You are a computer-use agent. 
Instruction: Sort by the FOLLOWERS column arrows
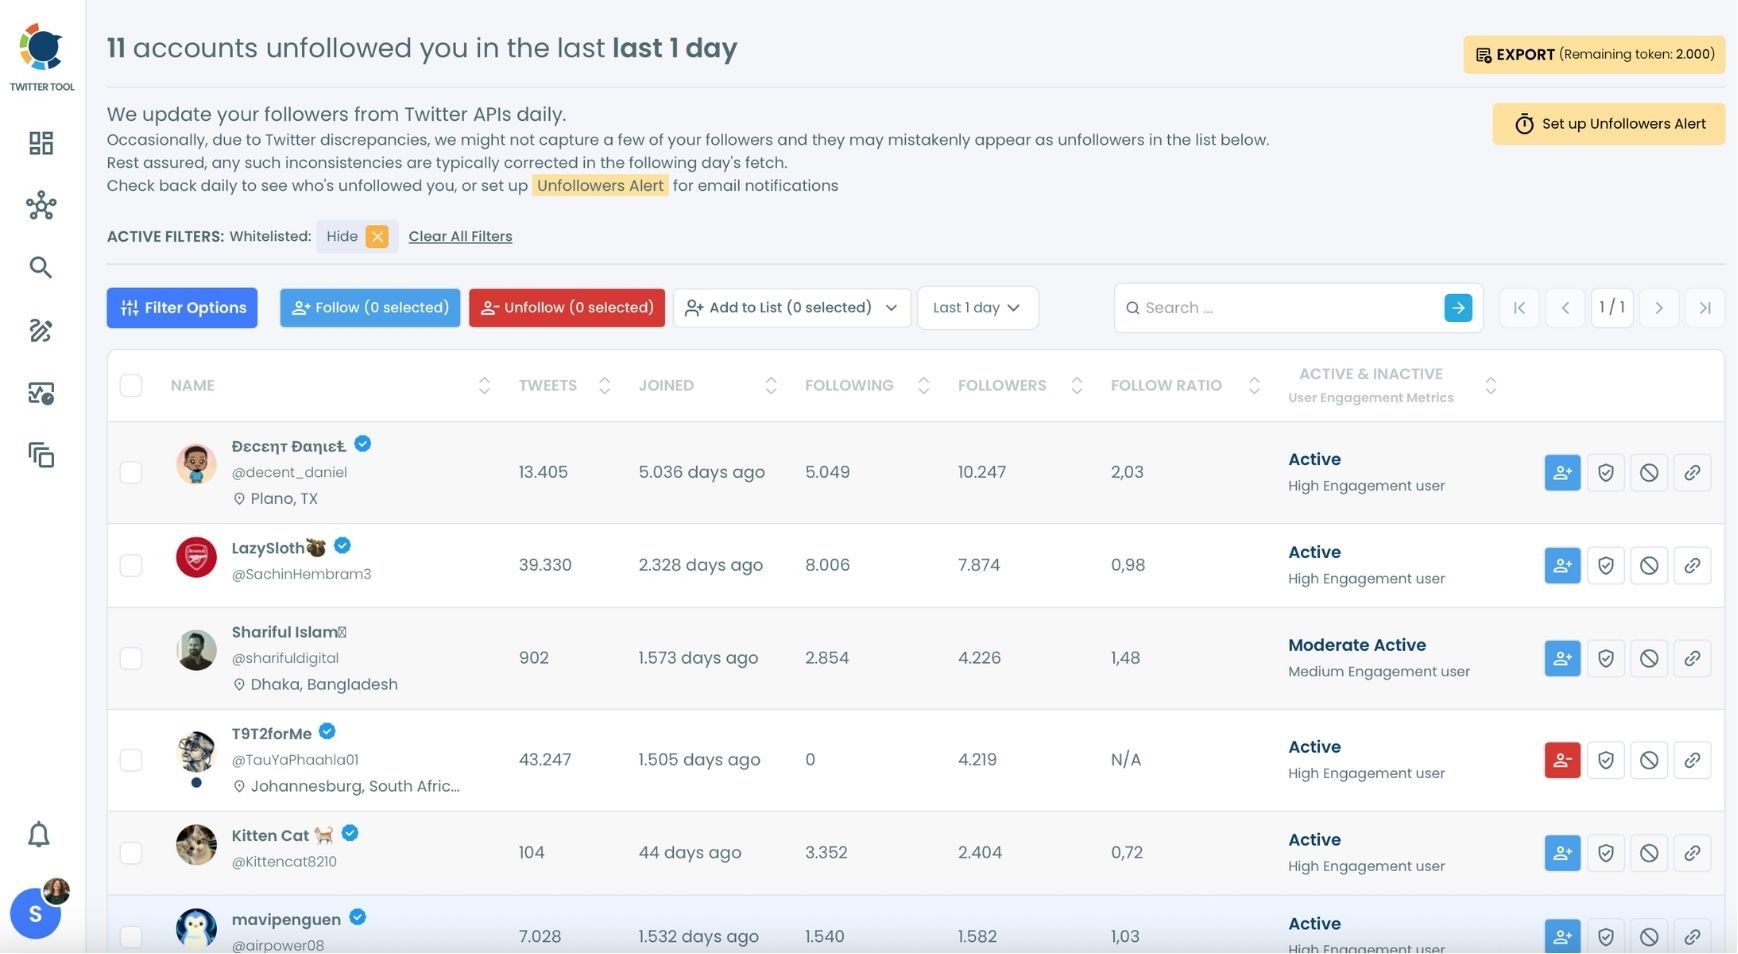(x=1076, y=384)
